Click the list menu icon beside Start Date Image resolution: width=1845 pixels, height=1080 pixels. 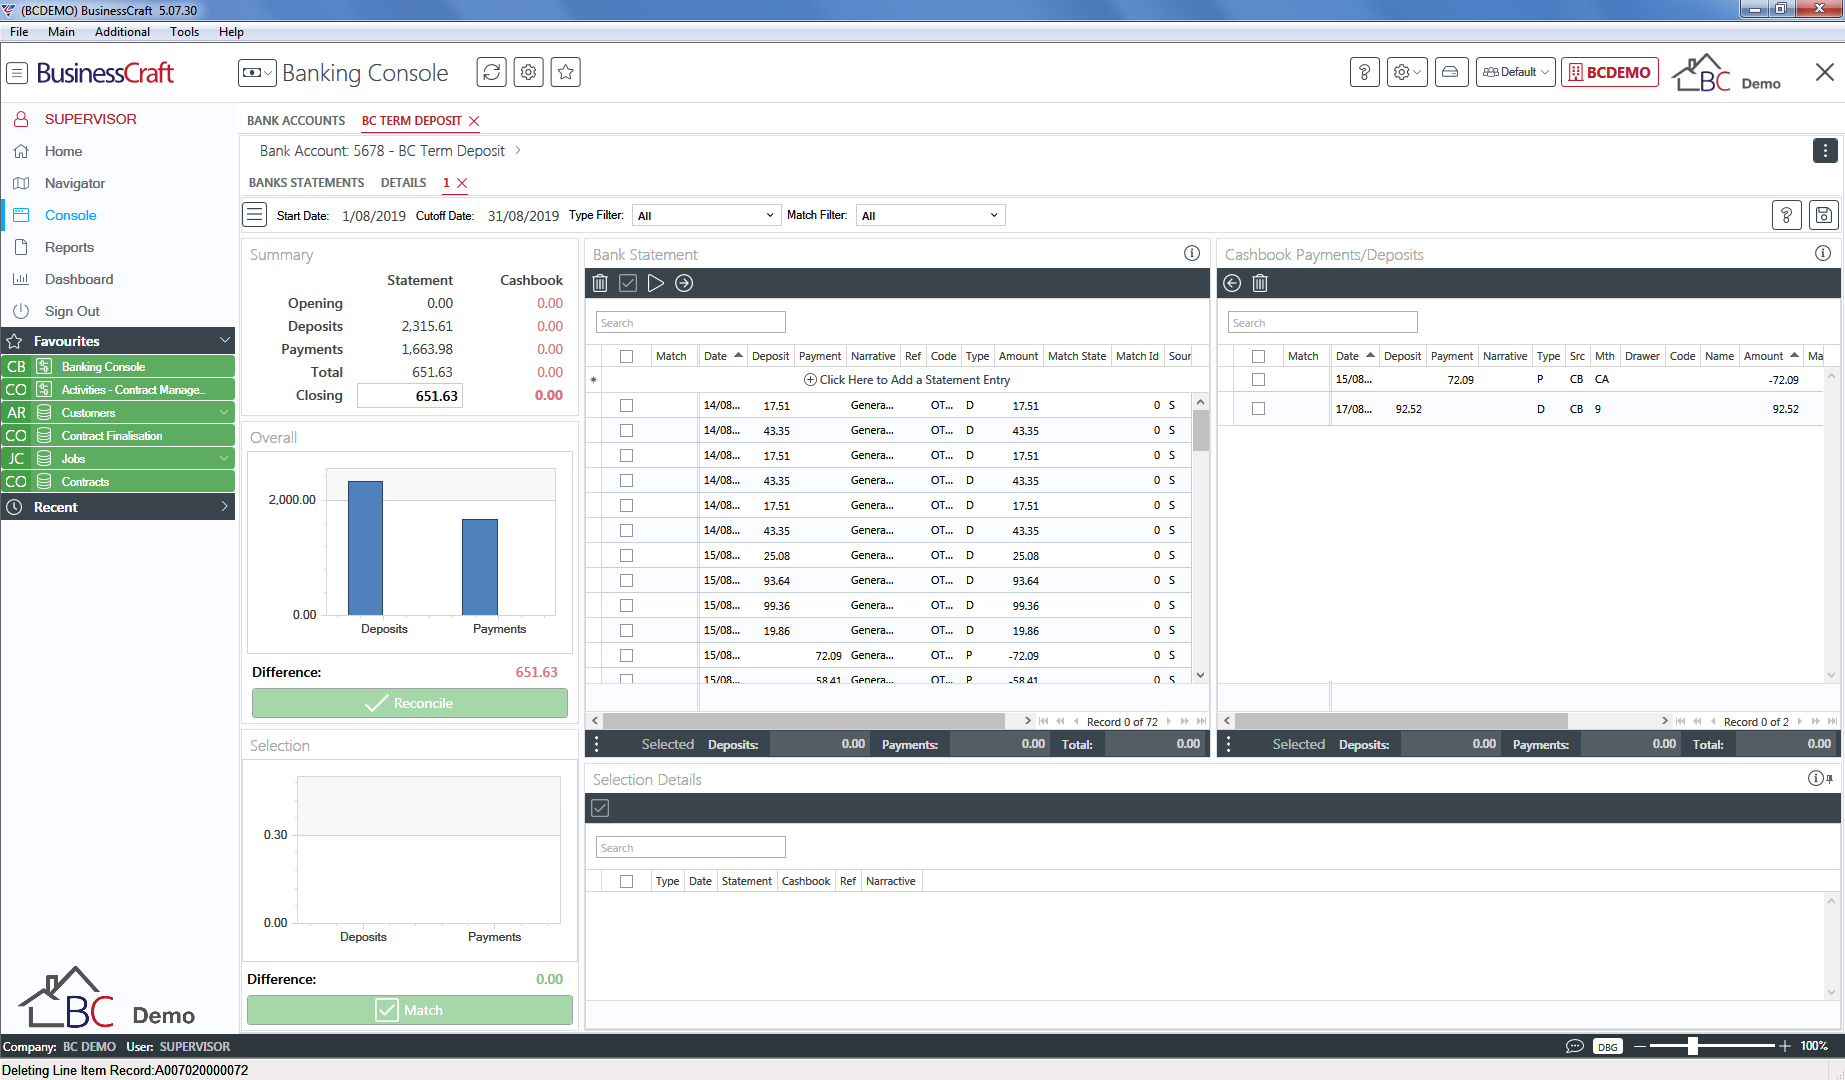(255, 215)
